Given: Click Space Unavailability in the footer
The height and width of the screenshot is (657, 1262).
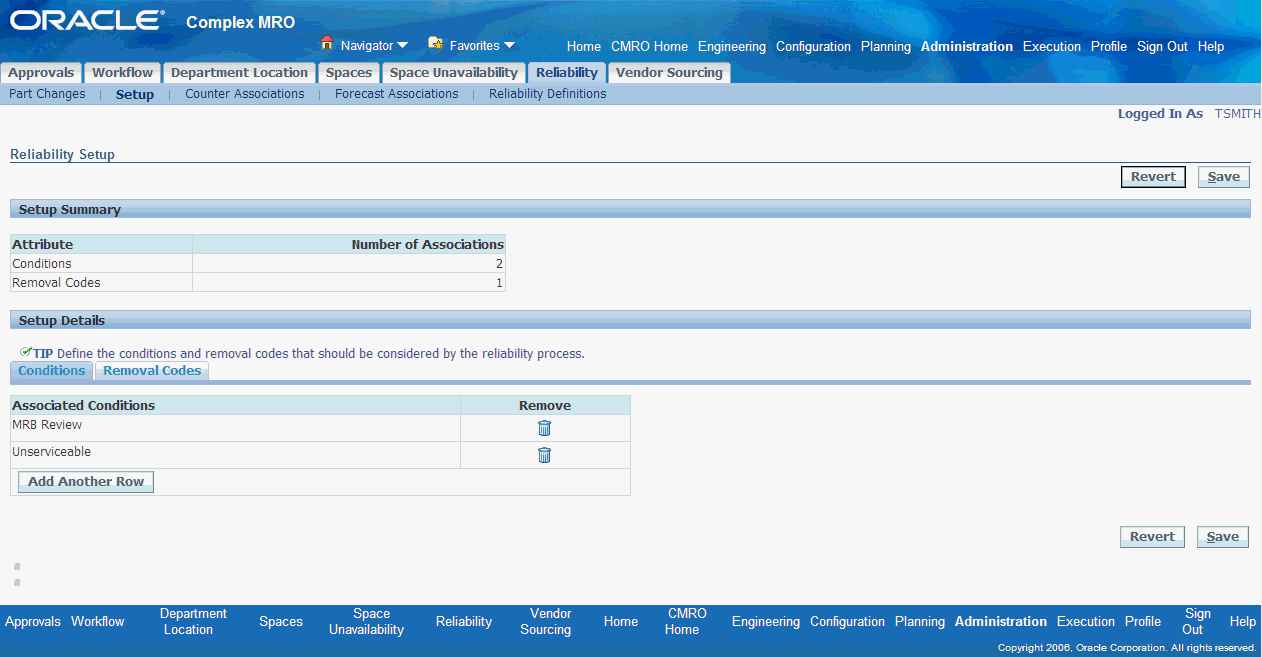Looking at the screenshot, I should 367,622.
